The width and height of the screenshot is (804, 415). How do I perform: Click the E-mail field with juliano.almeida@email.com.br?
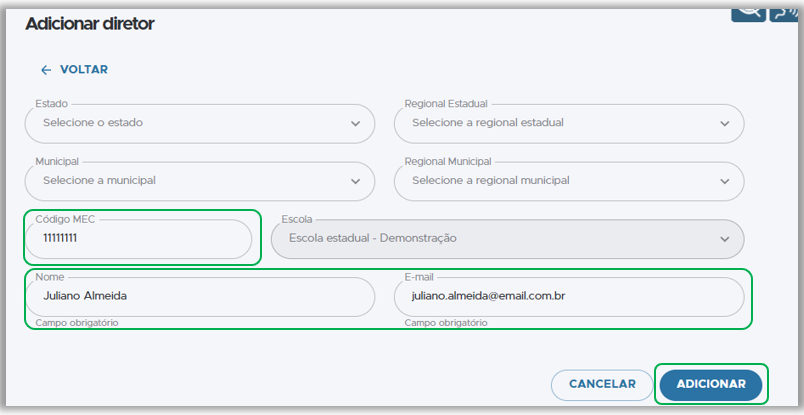point(569,297)
